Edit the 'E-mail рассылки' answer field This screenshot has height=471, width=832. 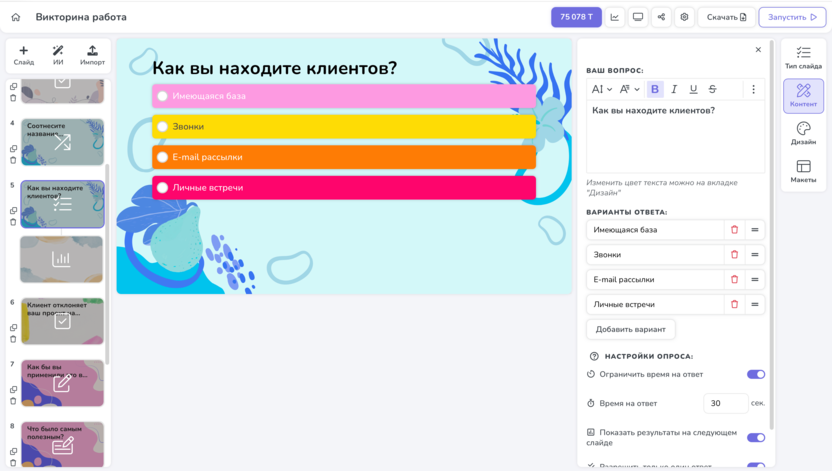pyautogui.click(x=655, y=280)
